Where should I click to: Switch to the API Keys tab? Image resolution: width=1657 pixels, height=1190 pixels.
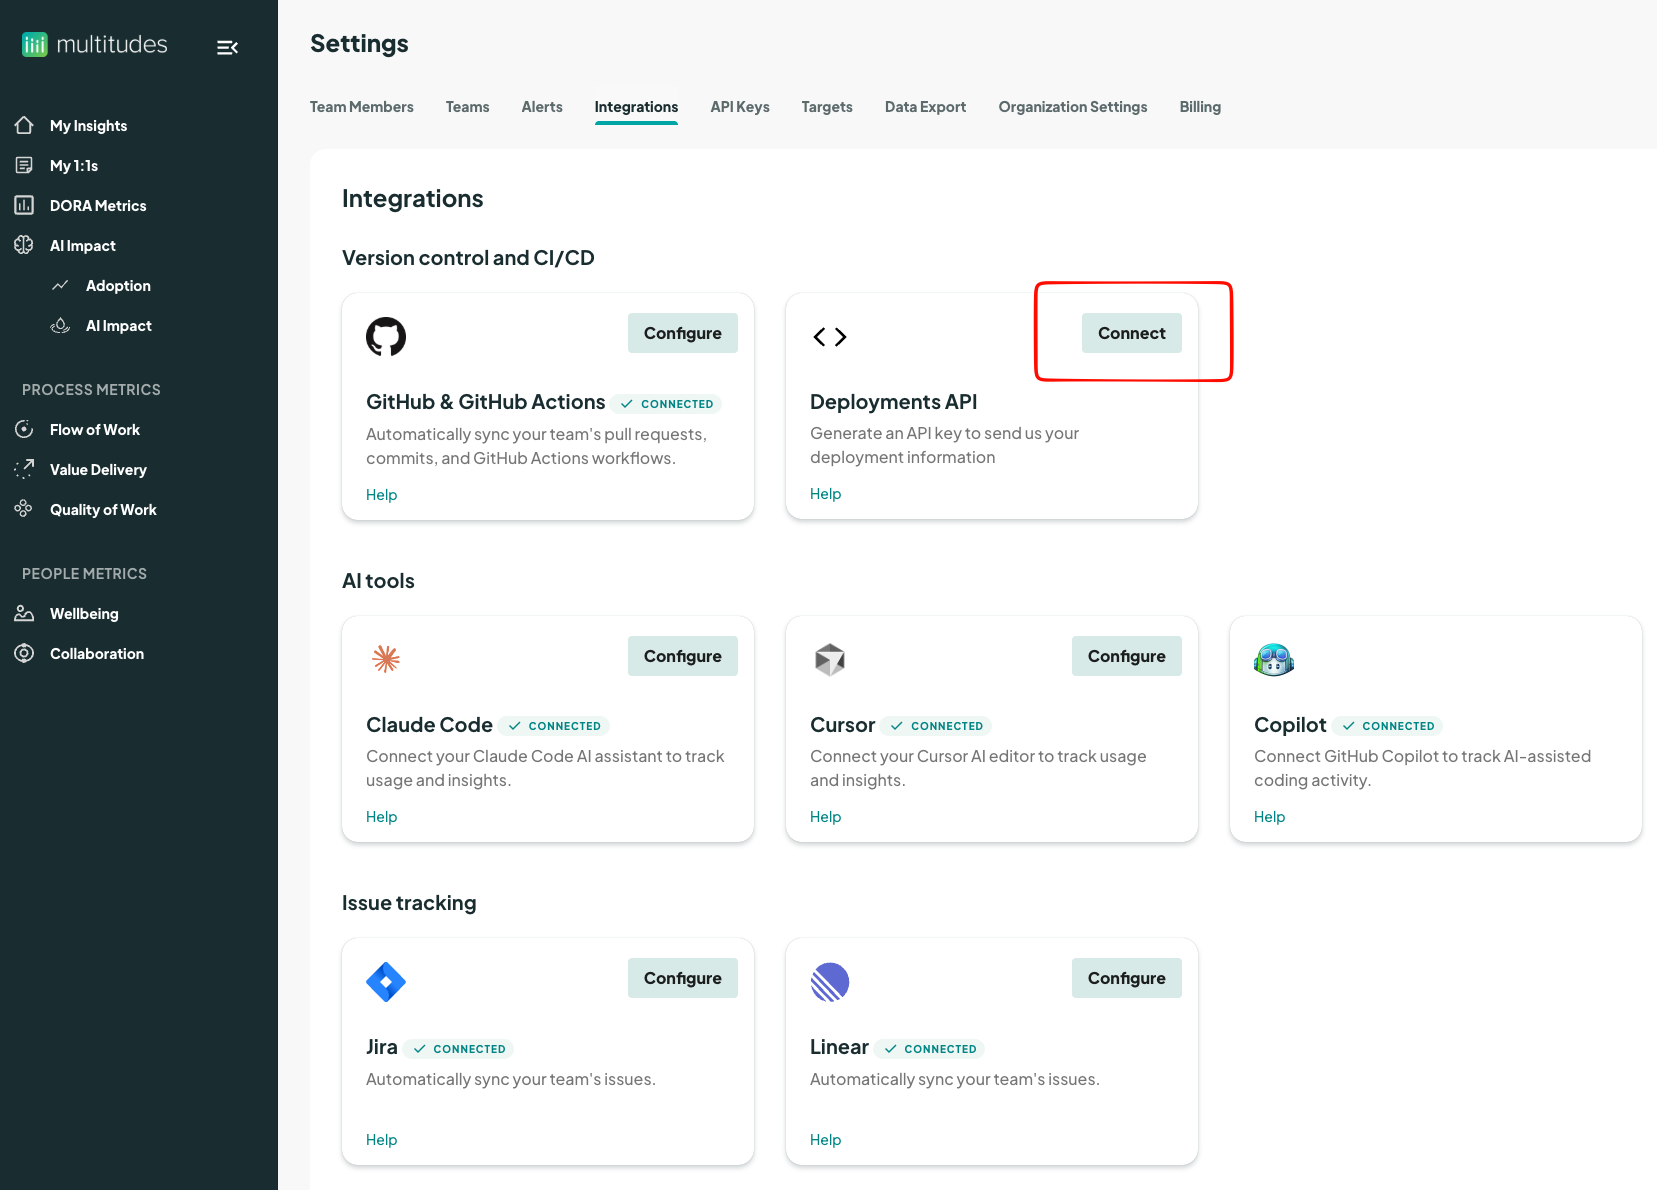(x=739, y=107)
